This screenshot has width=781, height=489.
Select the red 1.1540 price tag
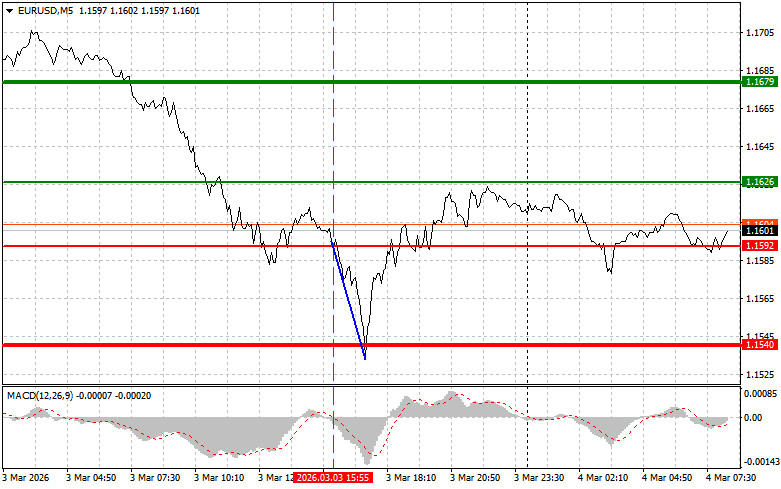coord(756,345)
